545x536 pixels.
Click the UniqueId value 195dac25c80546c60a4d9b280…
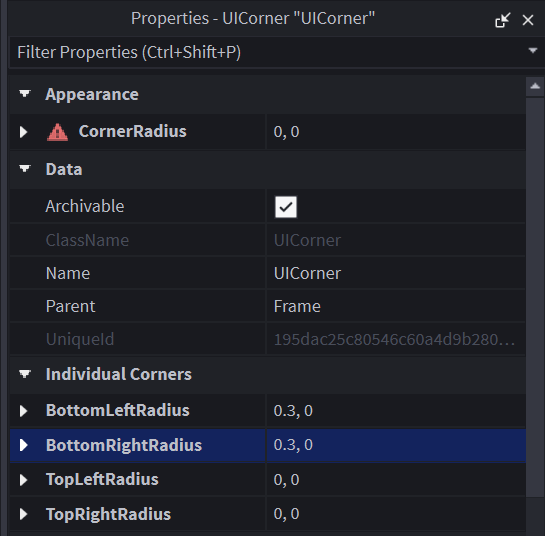point(394,340)
